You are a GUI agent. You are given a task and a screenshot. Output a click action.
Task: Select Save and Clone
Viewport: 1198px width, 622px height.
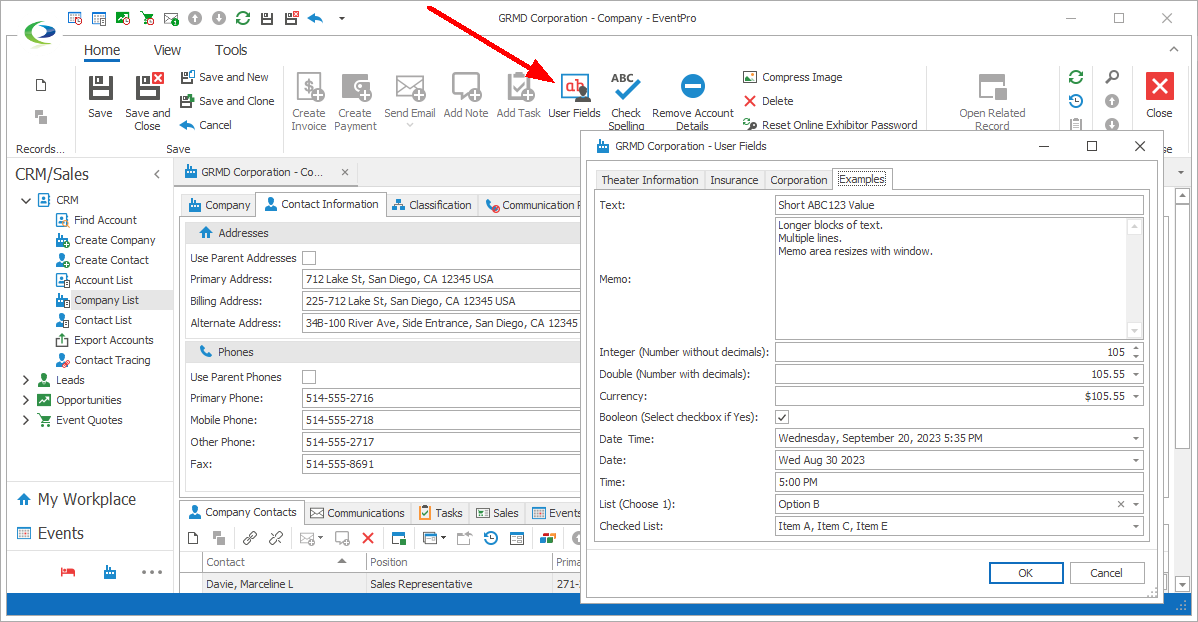pyautogui.click(x=227, y=101)
